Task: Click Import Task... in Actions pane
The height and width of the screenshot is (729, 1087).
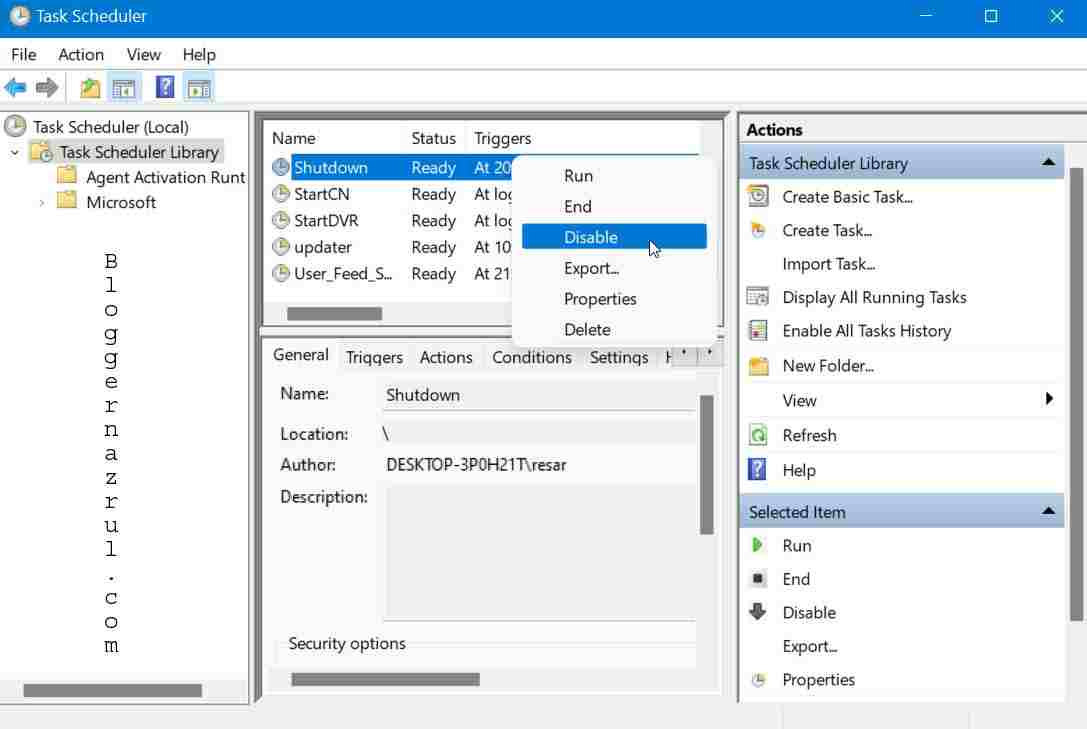Action: pos(828,264)
